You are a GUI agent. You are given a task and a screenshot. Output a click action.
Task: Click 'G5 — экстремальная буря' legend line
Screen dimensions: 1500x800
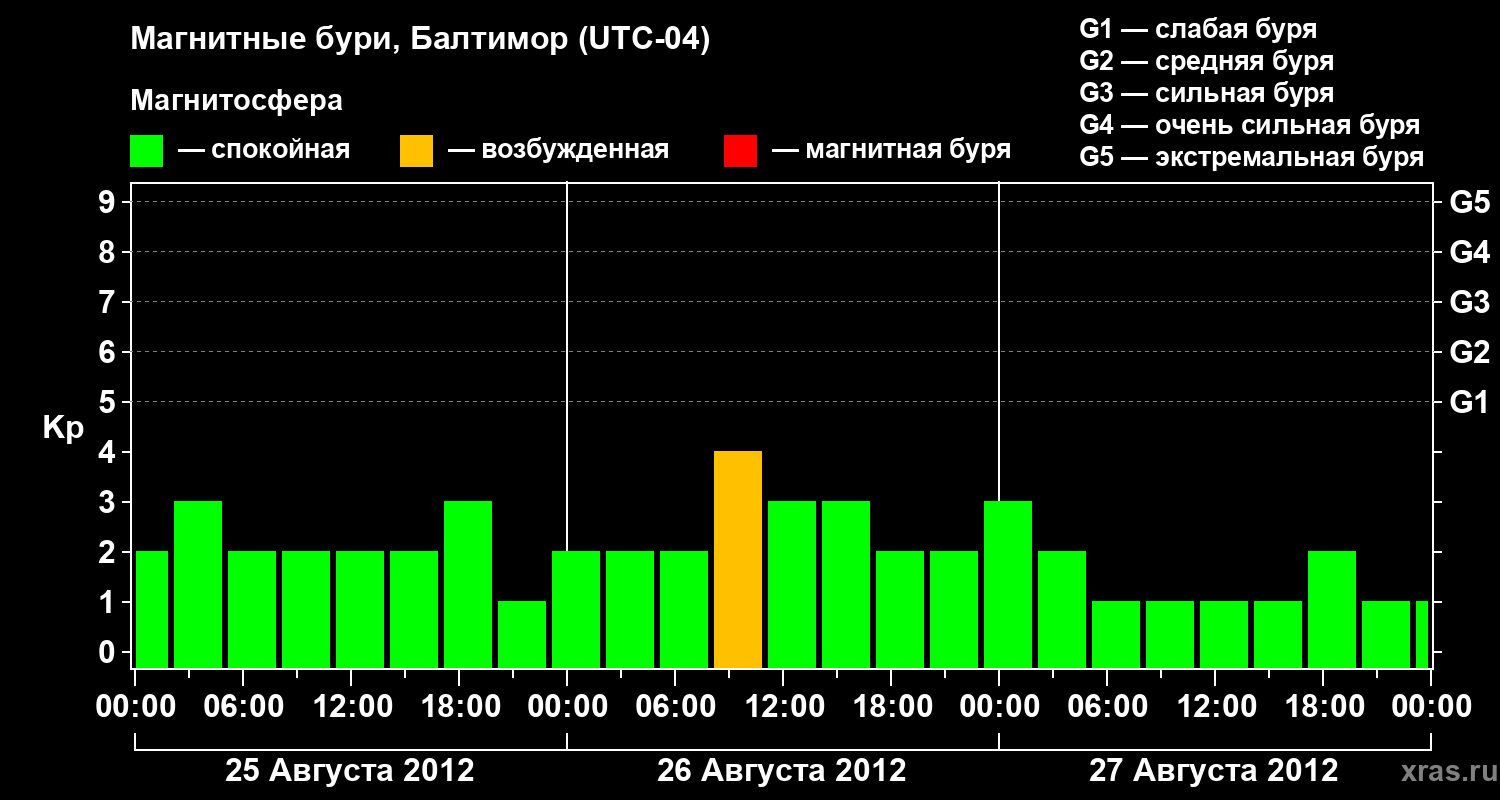(x=1251, y=157)
